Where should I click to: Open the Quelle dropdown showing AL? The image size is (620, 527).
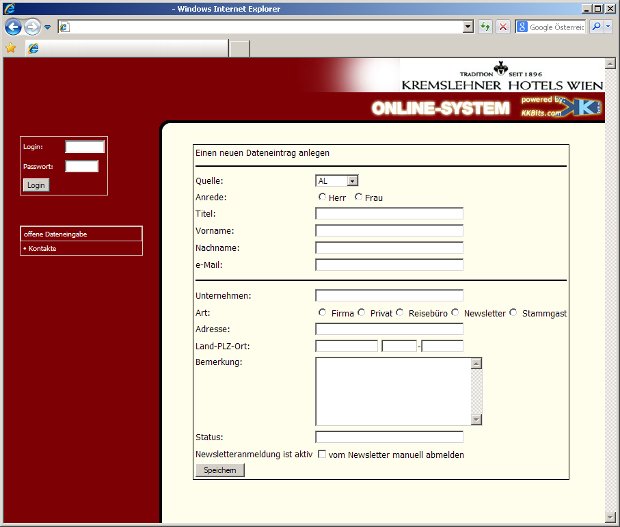point(336,181)
